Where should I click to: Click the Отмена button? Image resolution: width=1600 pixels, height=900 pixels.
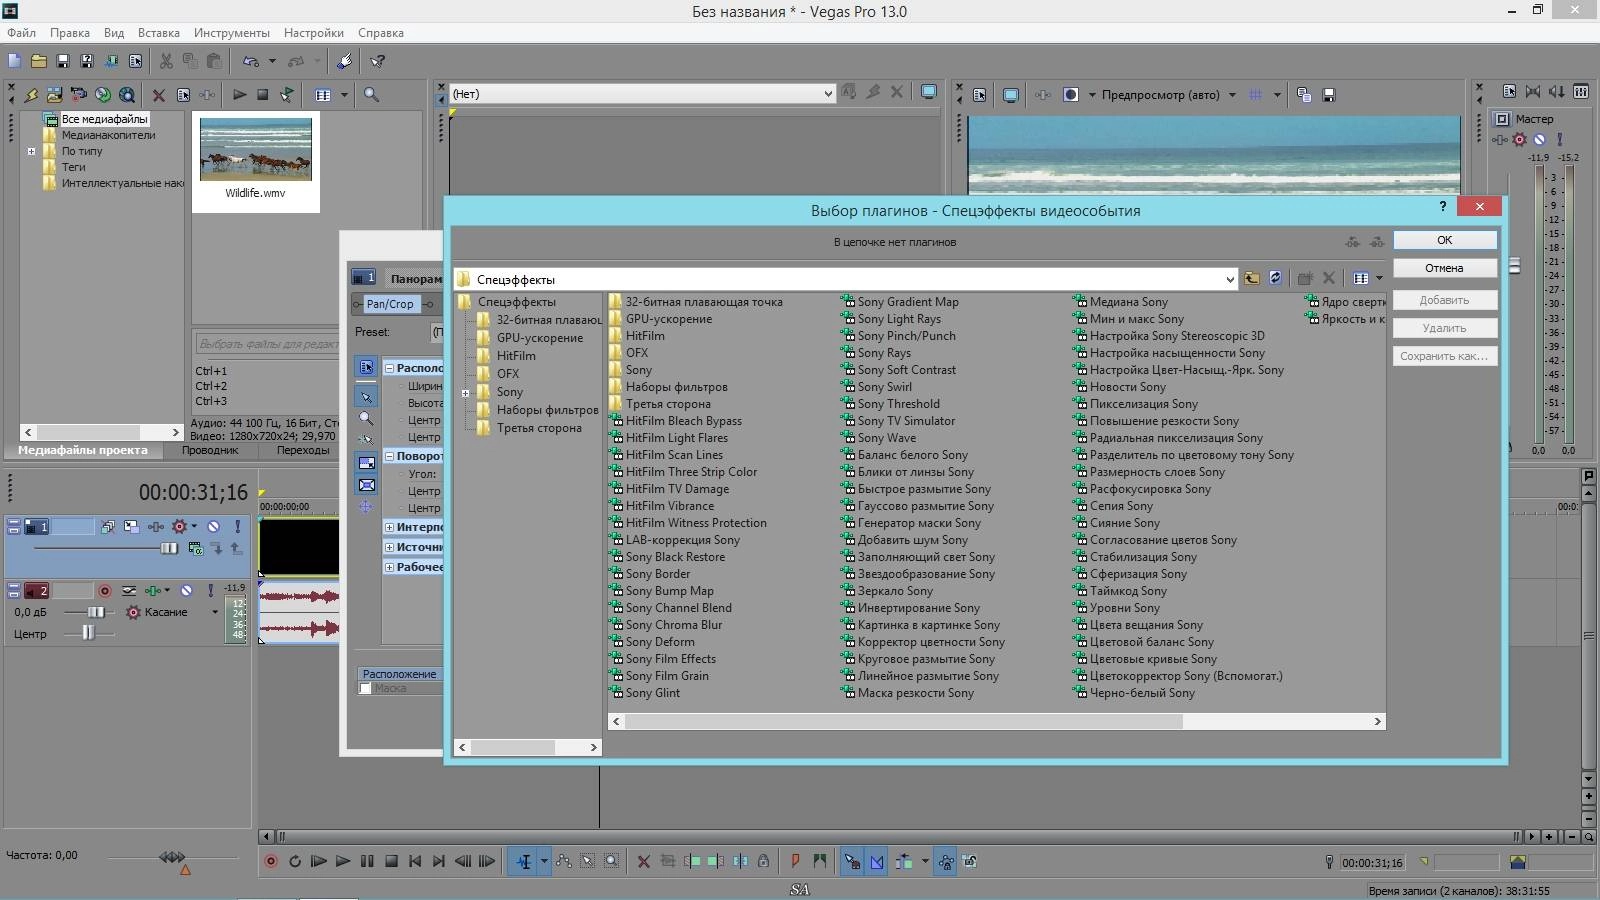[x=1444, y=268]
